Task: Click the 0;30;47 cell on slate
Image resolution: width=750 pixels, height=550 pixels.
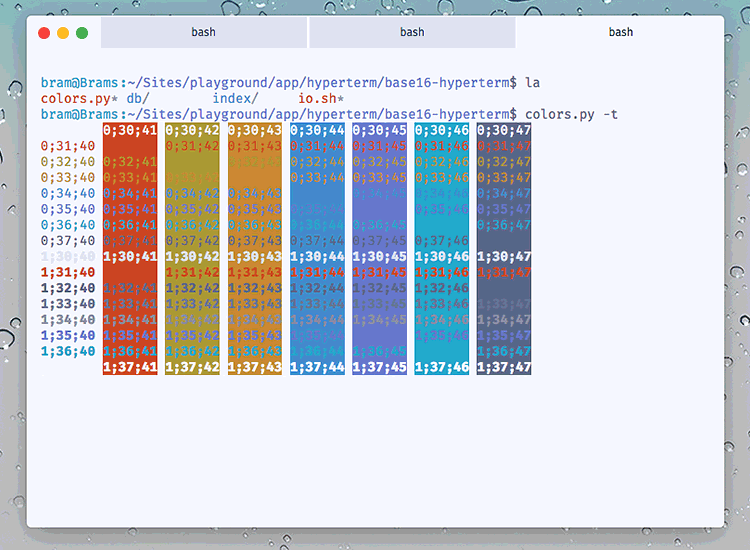Action: tap(504, 130)
